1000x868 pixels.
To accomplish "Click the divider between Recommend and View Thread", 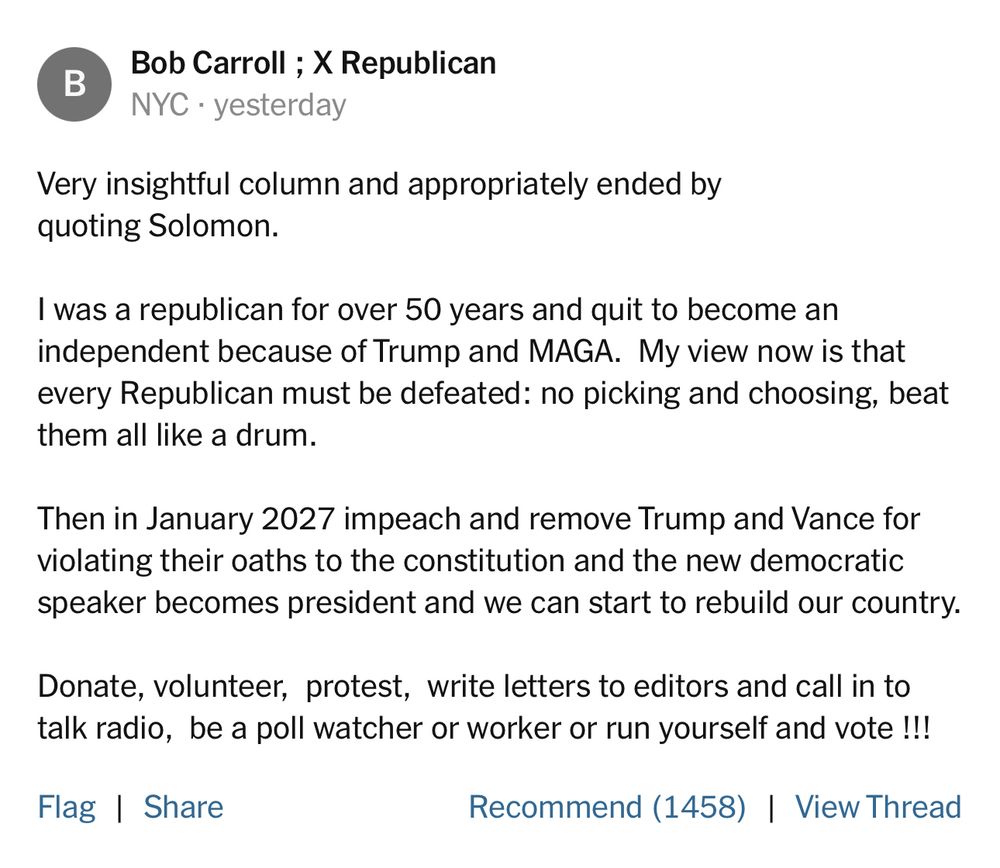I will click(x=771, y=807).
